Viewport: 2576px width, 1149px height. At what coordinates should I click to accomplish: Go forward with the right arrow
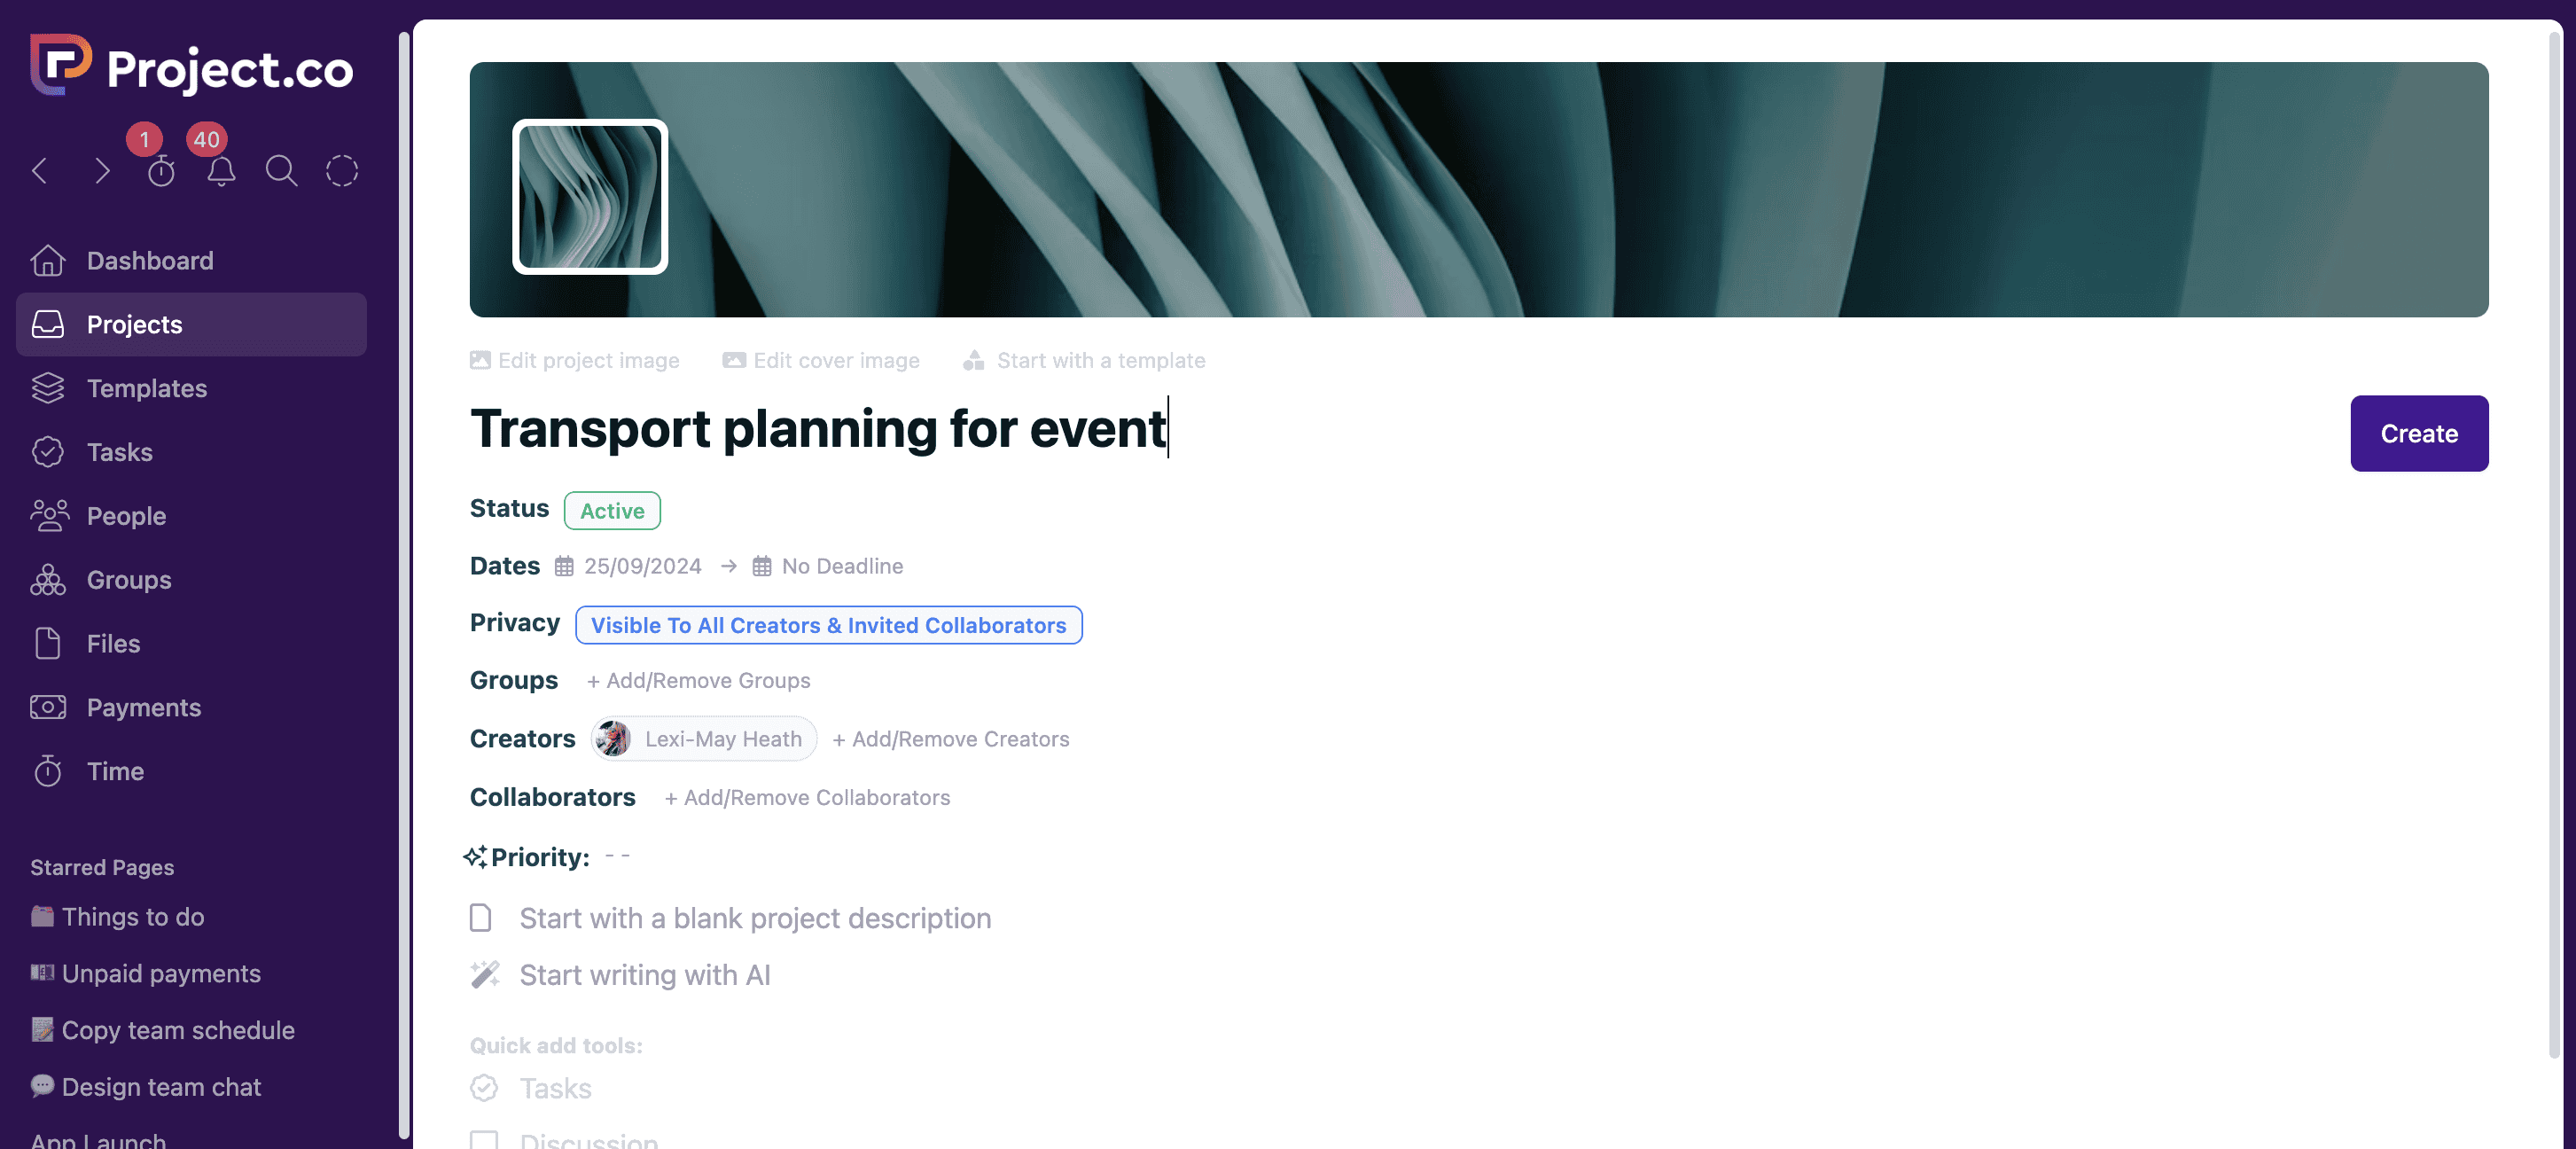102,171
